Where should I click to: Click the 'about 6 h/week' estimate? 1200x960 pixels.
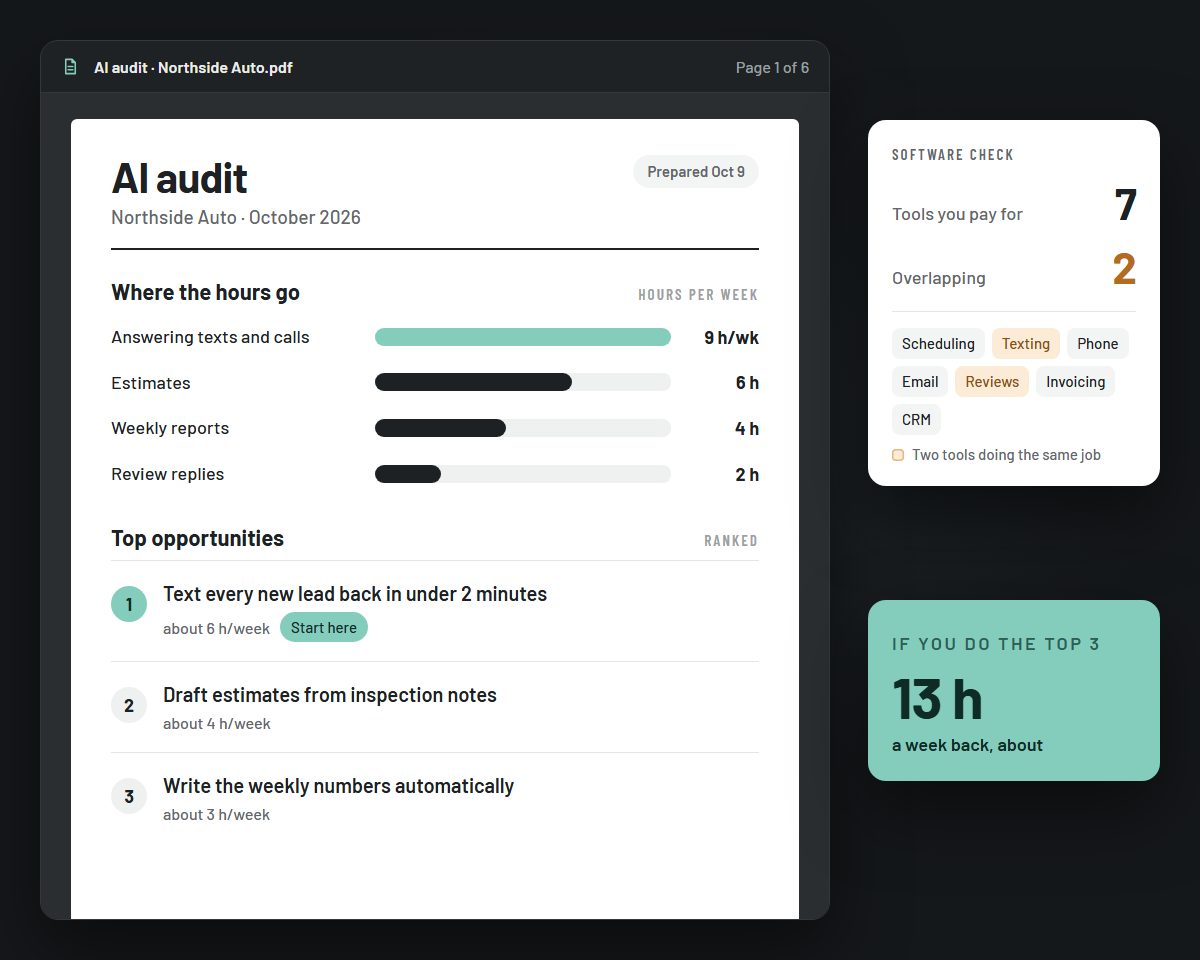[216, 629]
